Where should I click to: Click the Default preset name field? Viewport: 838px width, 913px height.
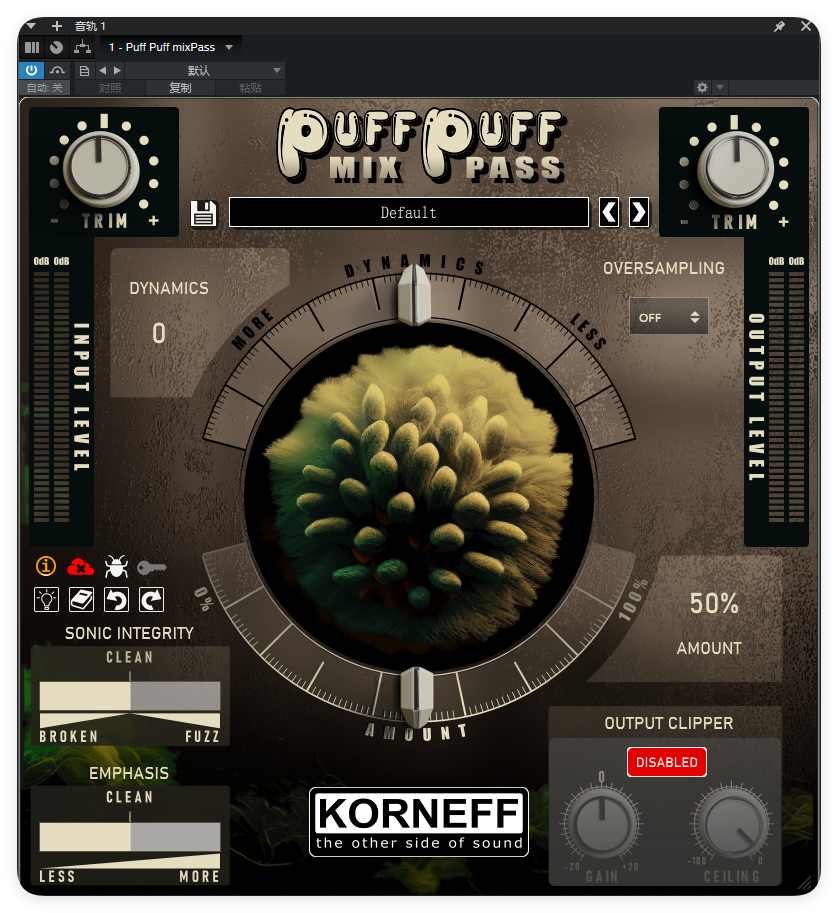409,213
